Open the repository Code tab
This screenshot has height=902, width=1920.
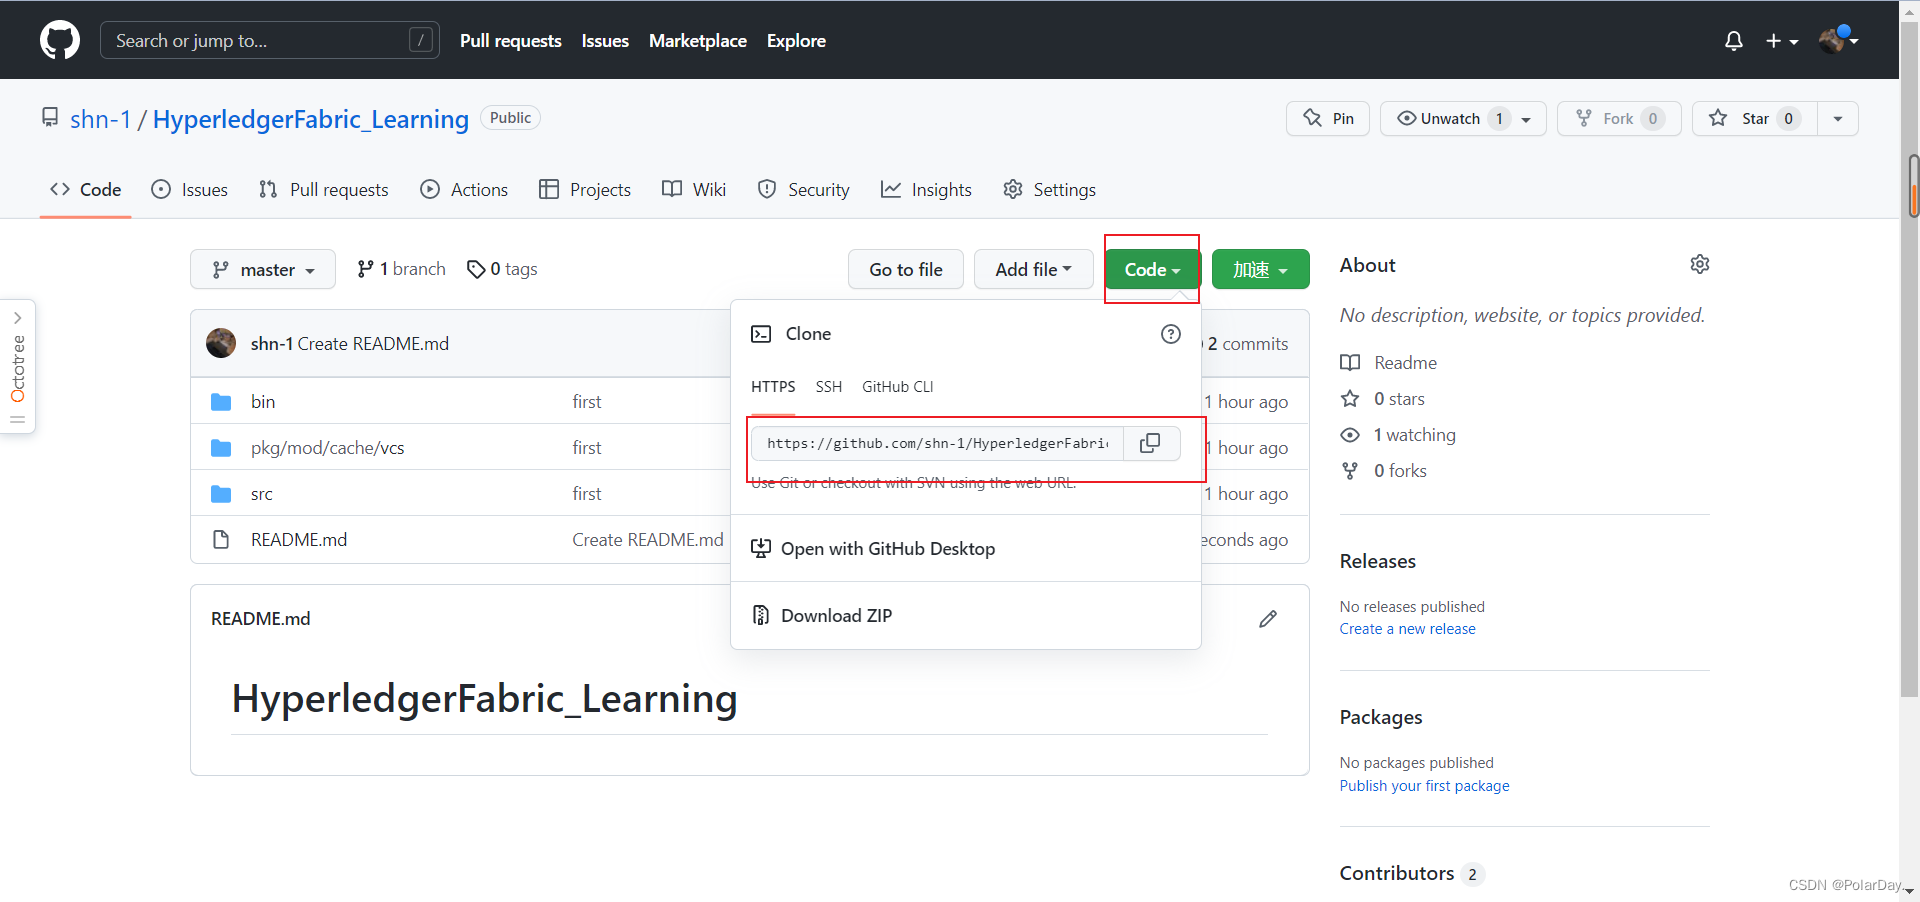click(x=86, y=189)
